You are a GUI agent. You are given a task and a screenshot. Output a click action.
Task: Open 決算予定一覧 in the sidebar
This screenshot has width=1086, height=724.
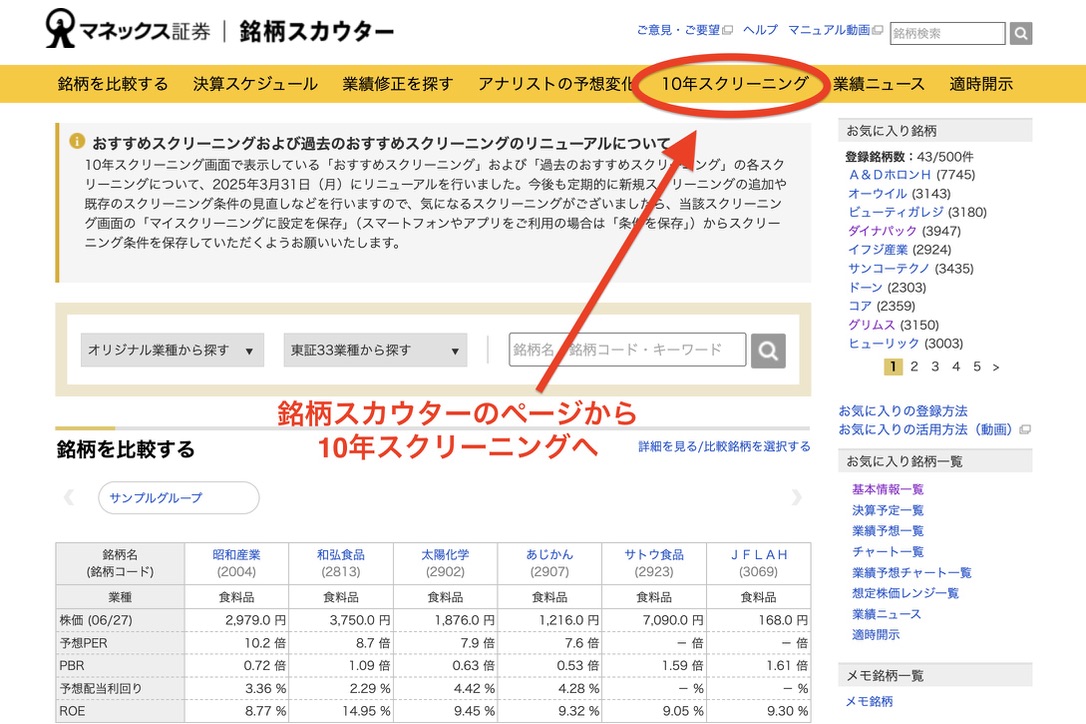[887, 510]
